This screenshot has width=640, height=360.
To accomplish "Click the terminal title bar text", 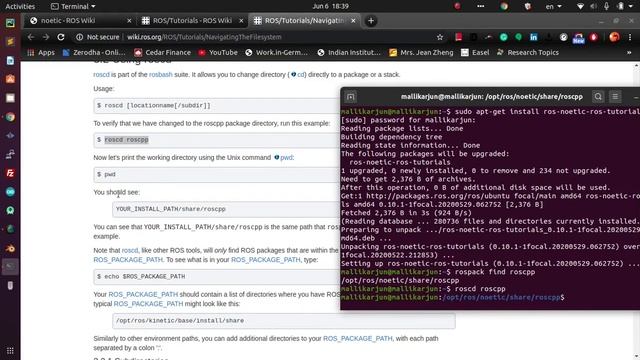I will pos(492,97).
